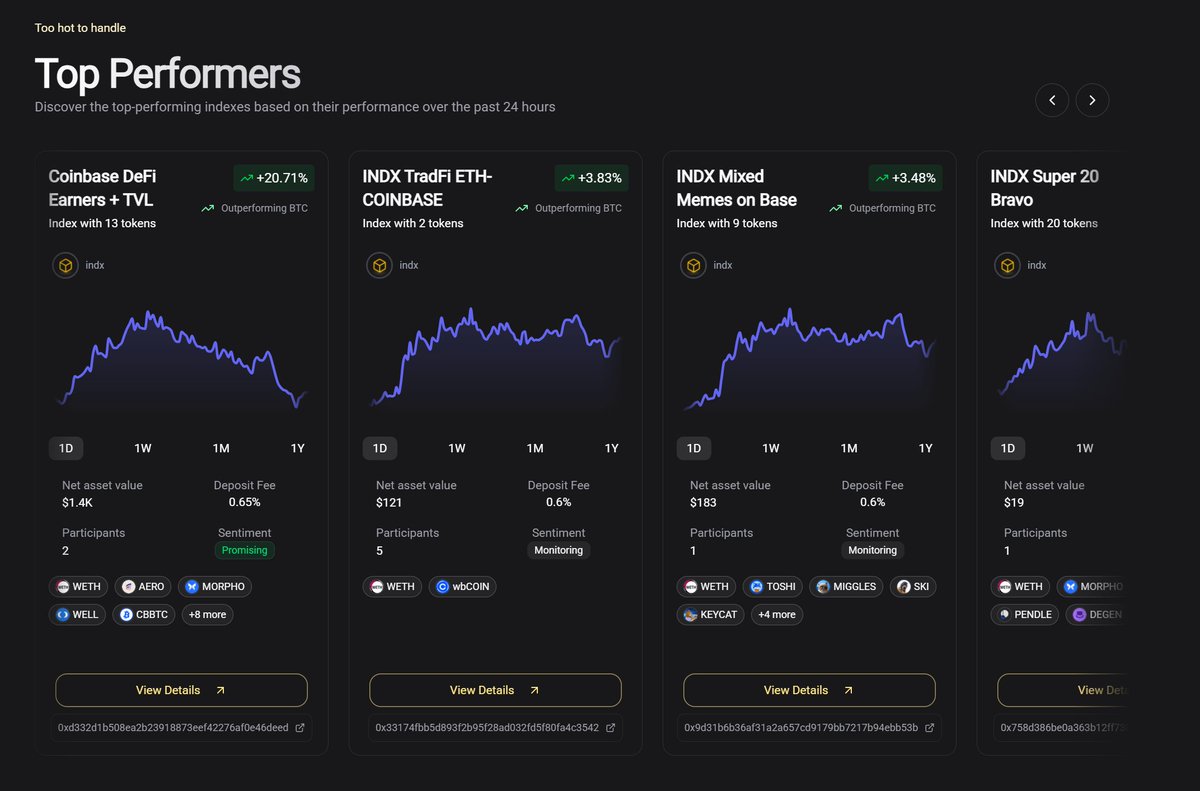The width and height of the screenshot is (1200, 791).
Task: Select 1D range on TradFi ETH-COINBASE card
Action: pos(380,448)
